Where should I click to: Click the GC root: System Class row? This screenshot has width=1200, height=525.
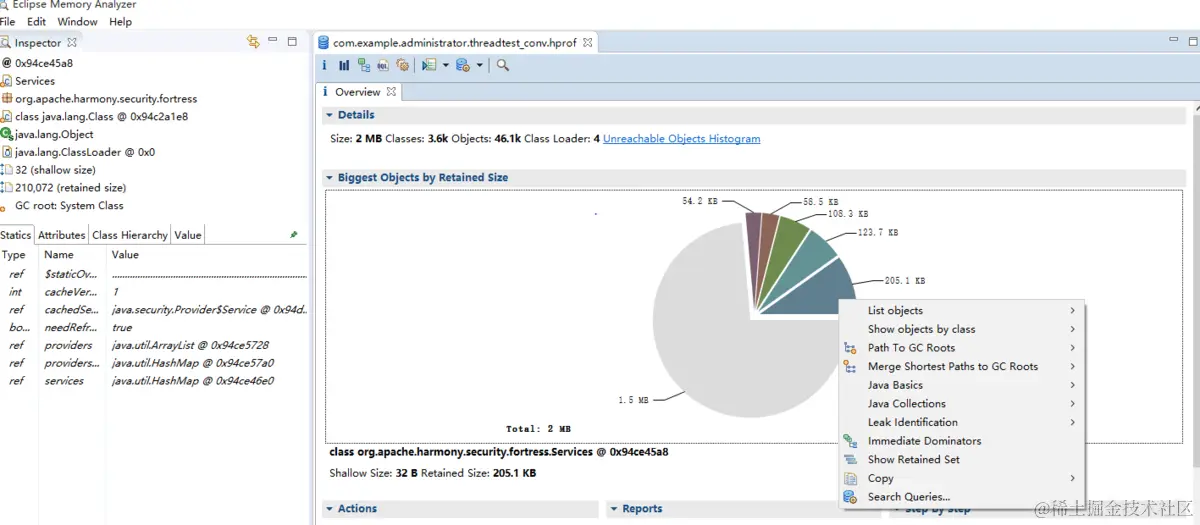pyautogui.click(x=69, y=206)
